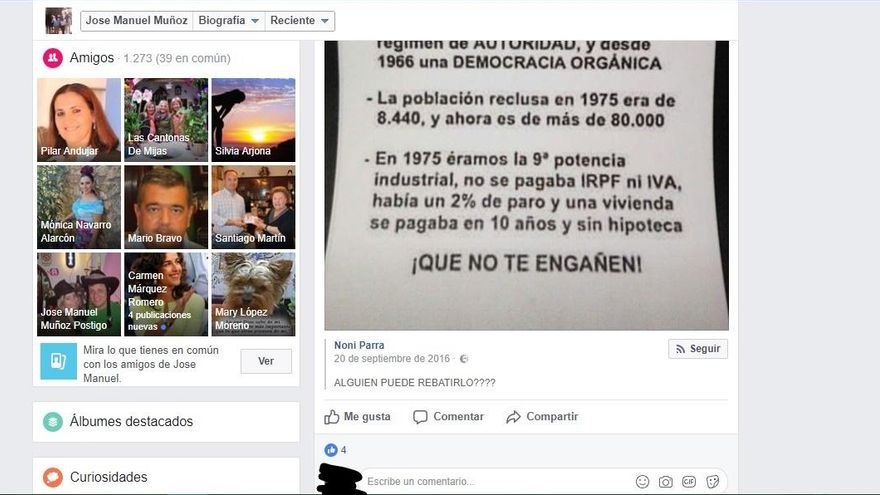Click the blue like reaction count
The image size is (880, 495).
pyautogui.click(x=336, y=450)
